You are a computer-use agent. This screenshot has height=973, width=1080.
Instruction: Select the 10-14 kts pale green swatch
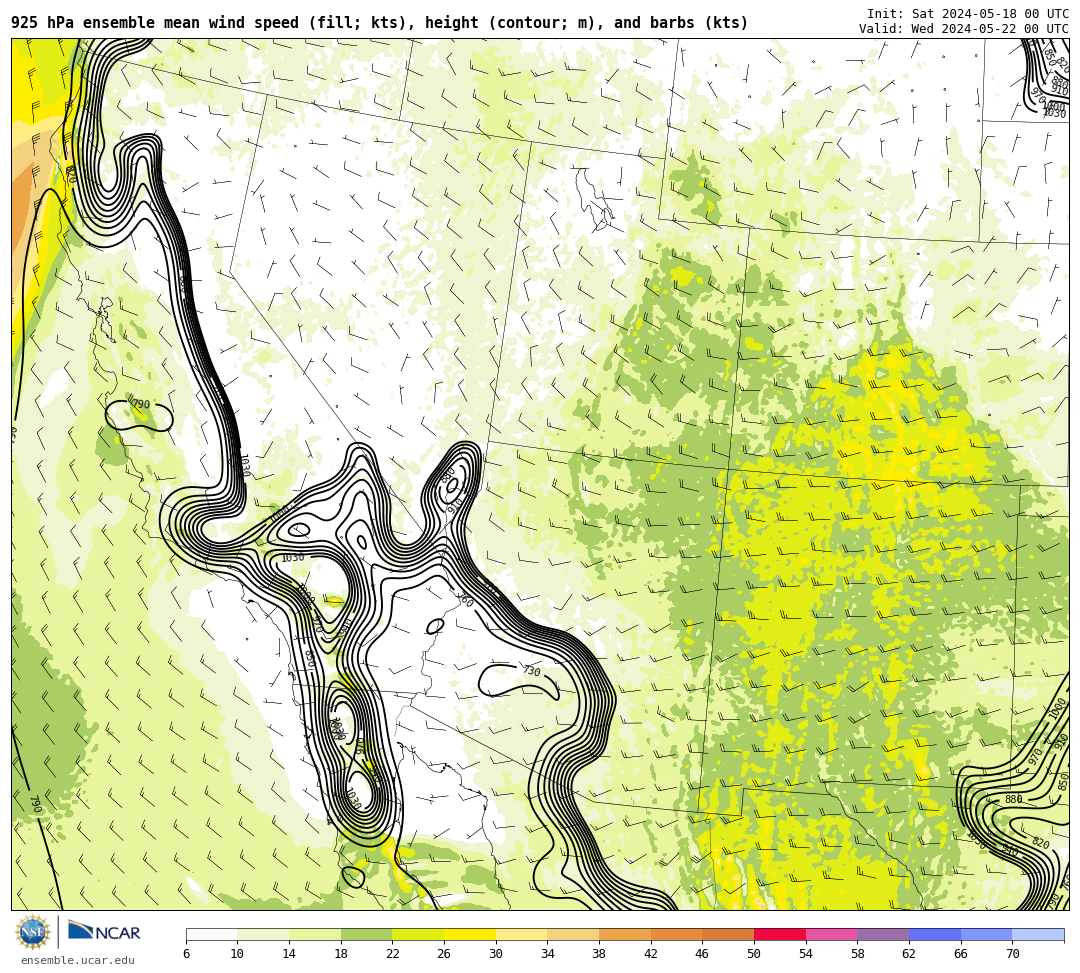coord(263,934)
